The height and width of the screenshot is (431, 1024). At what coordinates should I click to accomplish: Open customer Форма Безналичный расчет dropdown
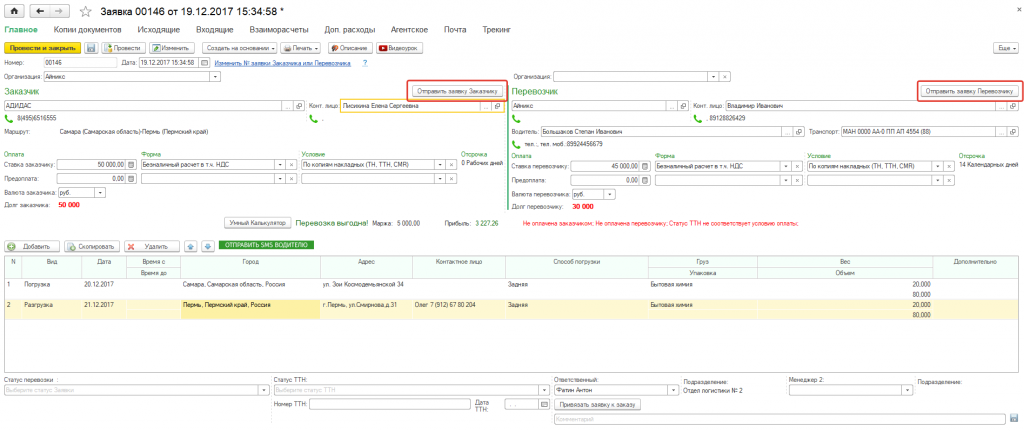pos(281,165)
